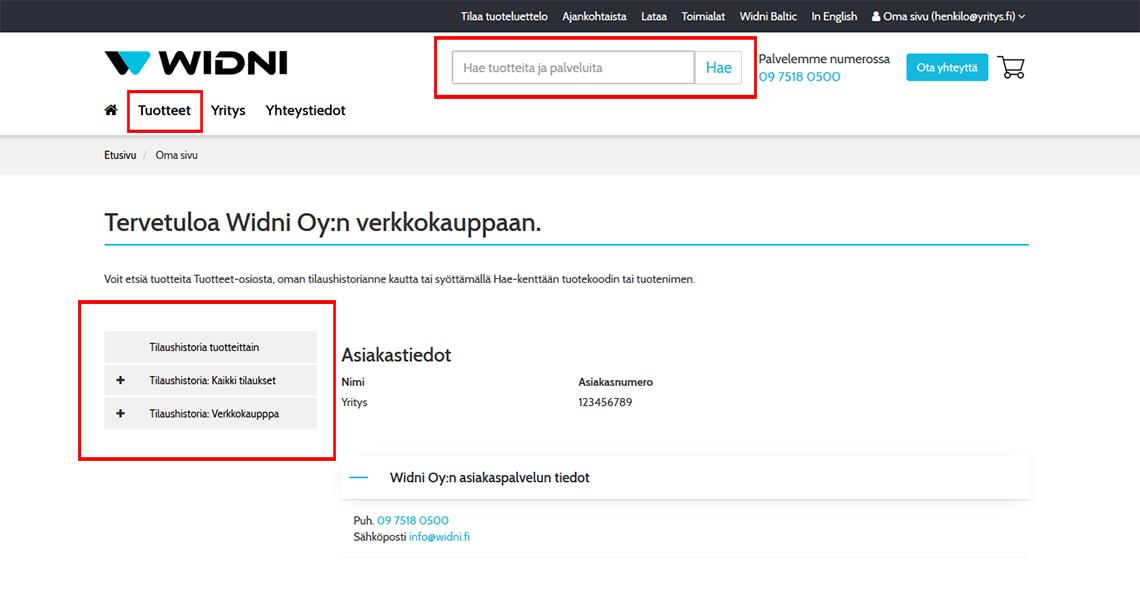Viewport: 1140px width, 612px height.
Task: Open the Tuotteet menu
Action: pos(165,110)
